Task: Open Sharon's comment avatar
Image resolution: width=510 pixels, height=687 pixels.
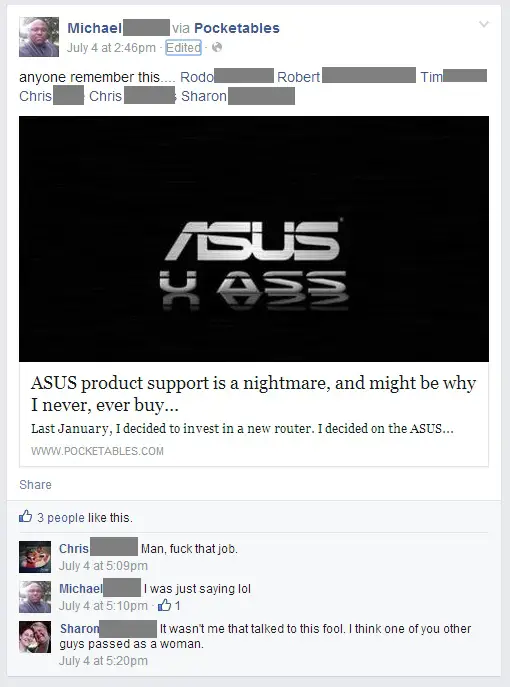Action: (x=35, y=637)
